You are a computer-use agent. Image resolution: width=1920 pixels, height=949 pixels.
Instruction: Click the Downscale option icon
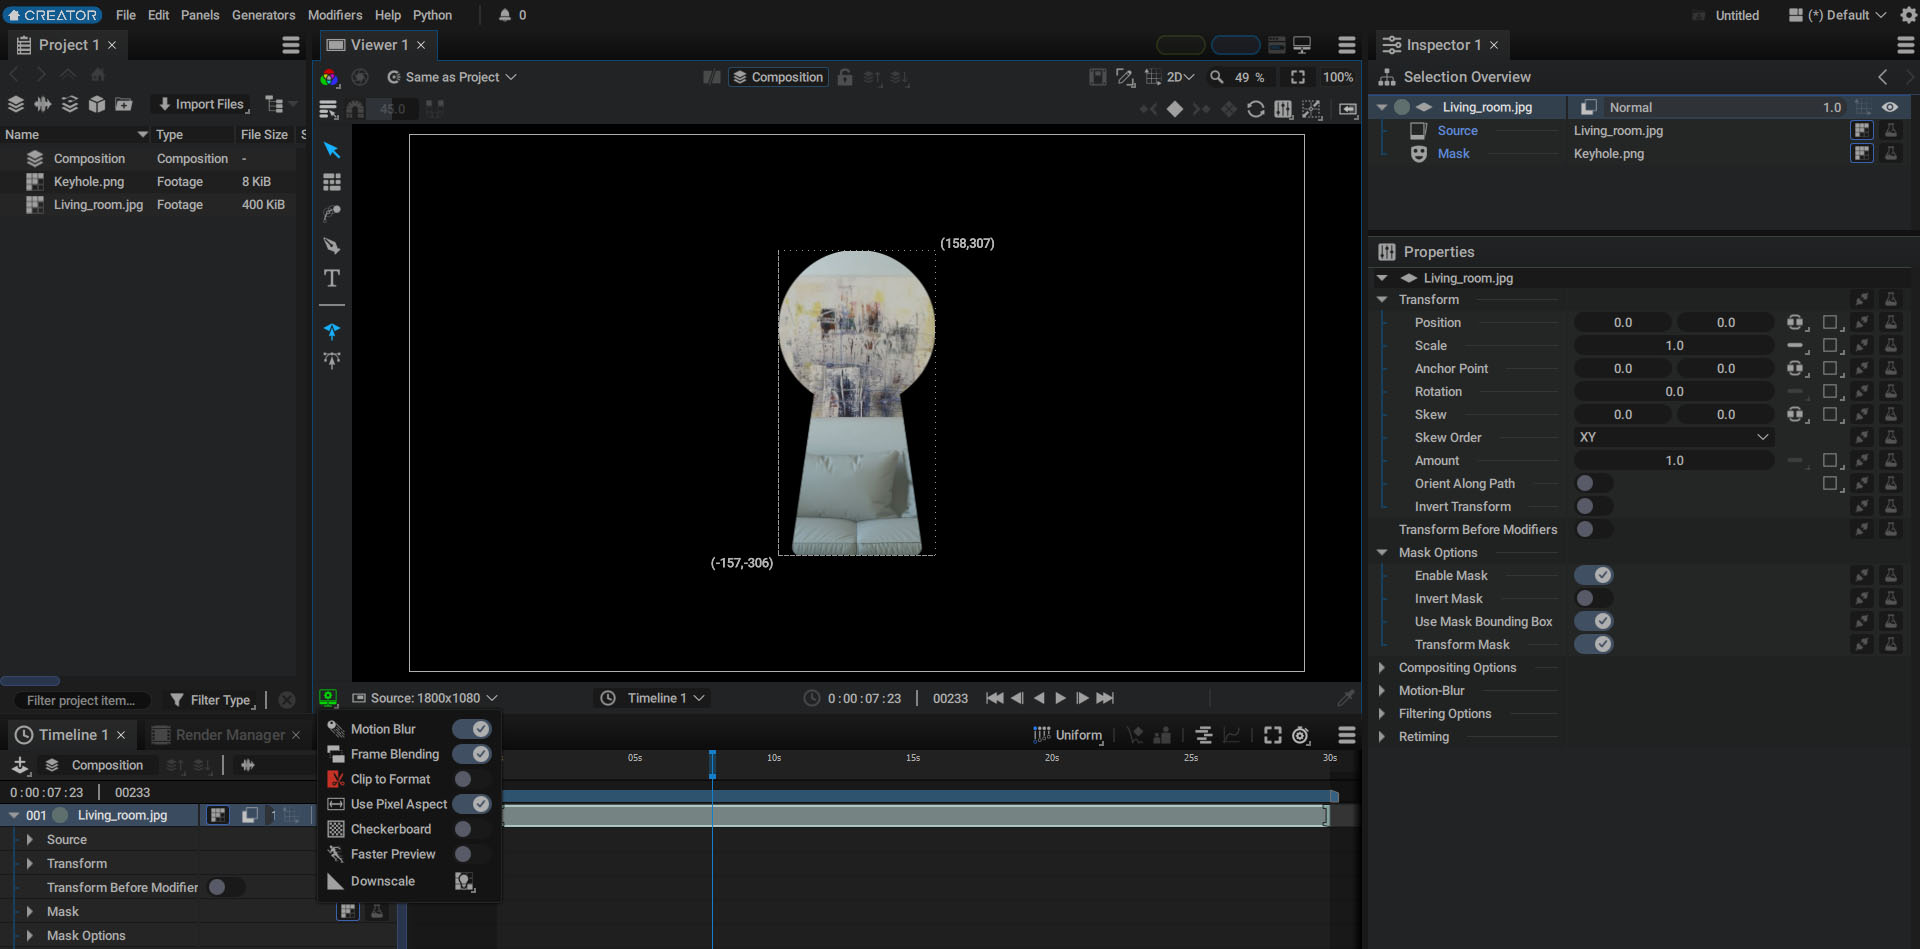[465, 881]
